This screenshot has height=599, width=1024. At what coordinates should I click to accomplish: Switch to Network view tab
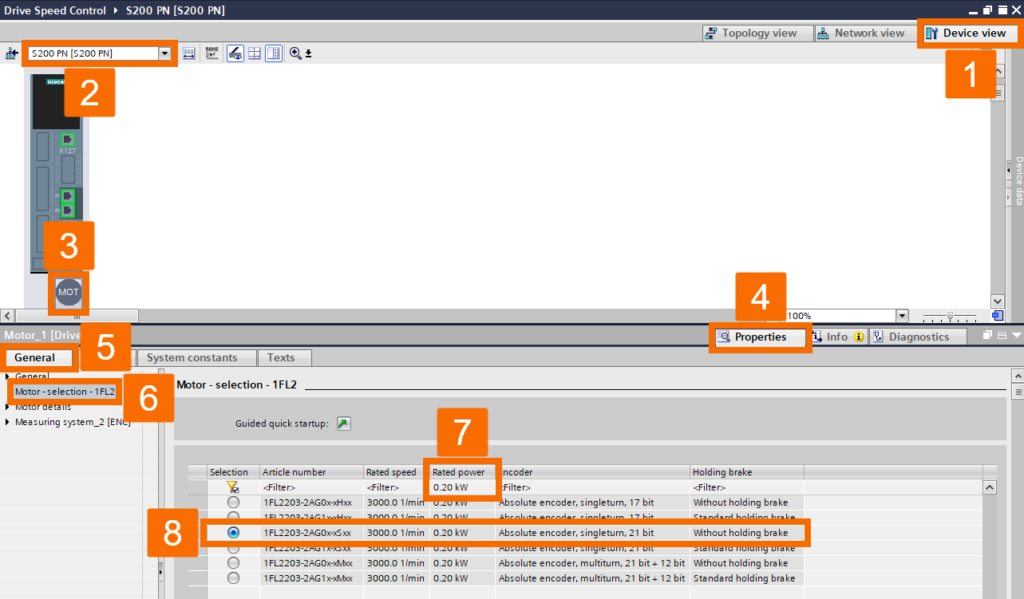click(x=864, y=33)
